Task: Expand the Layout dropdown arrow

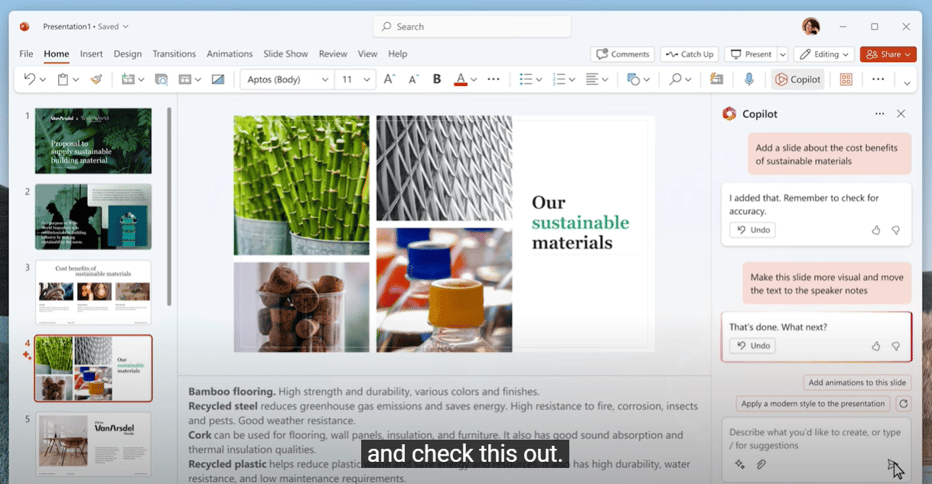Action: [198, 80]
